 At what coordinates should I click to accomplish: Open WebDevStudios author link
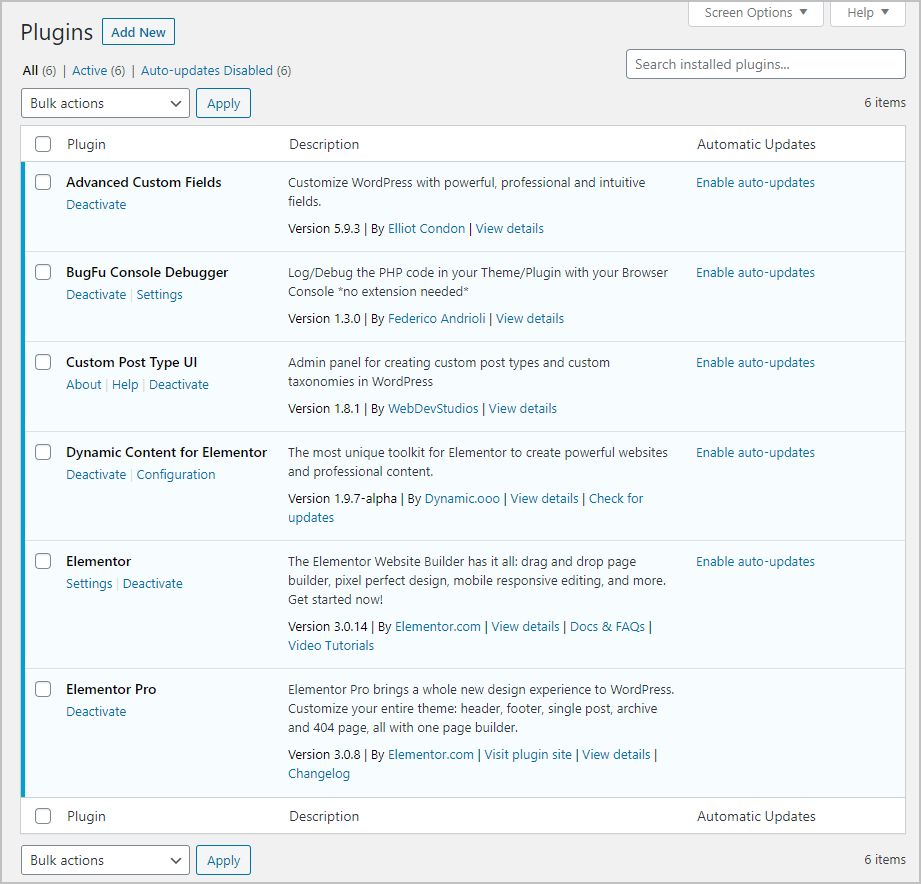433,408
